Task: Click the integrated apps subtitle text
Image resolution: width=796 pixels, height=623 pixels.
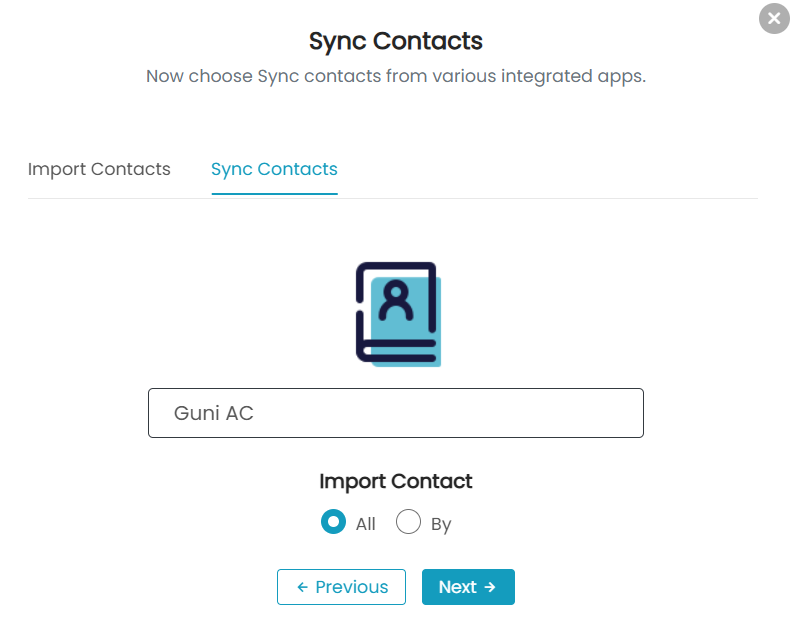Action: click(396, 76)
